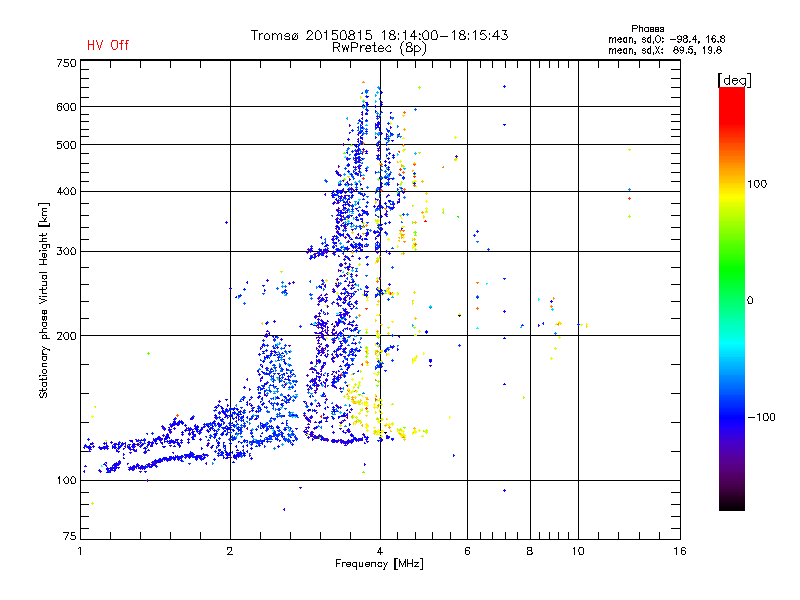Click x-axis tick label '6'
Image resolution: width=800 pixels, height=600 pixels.
[x=467, y=551]
